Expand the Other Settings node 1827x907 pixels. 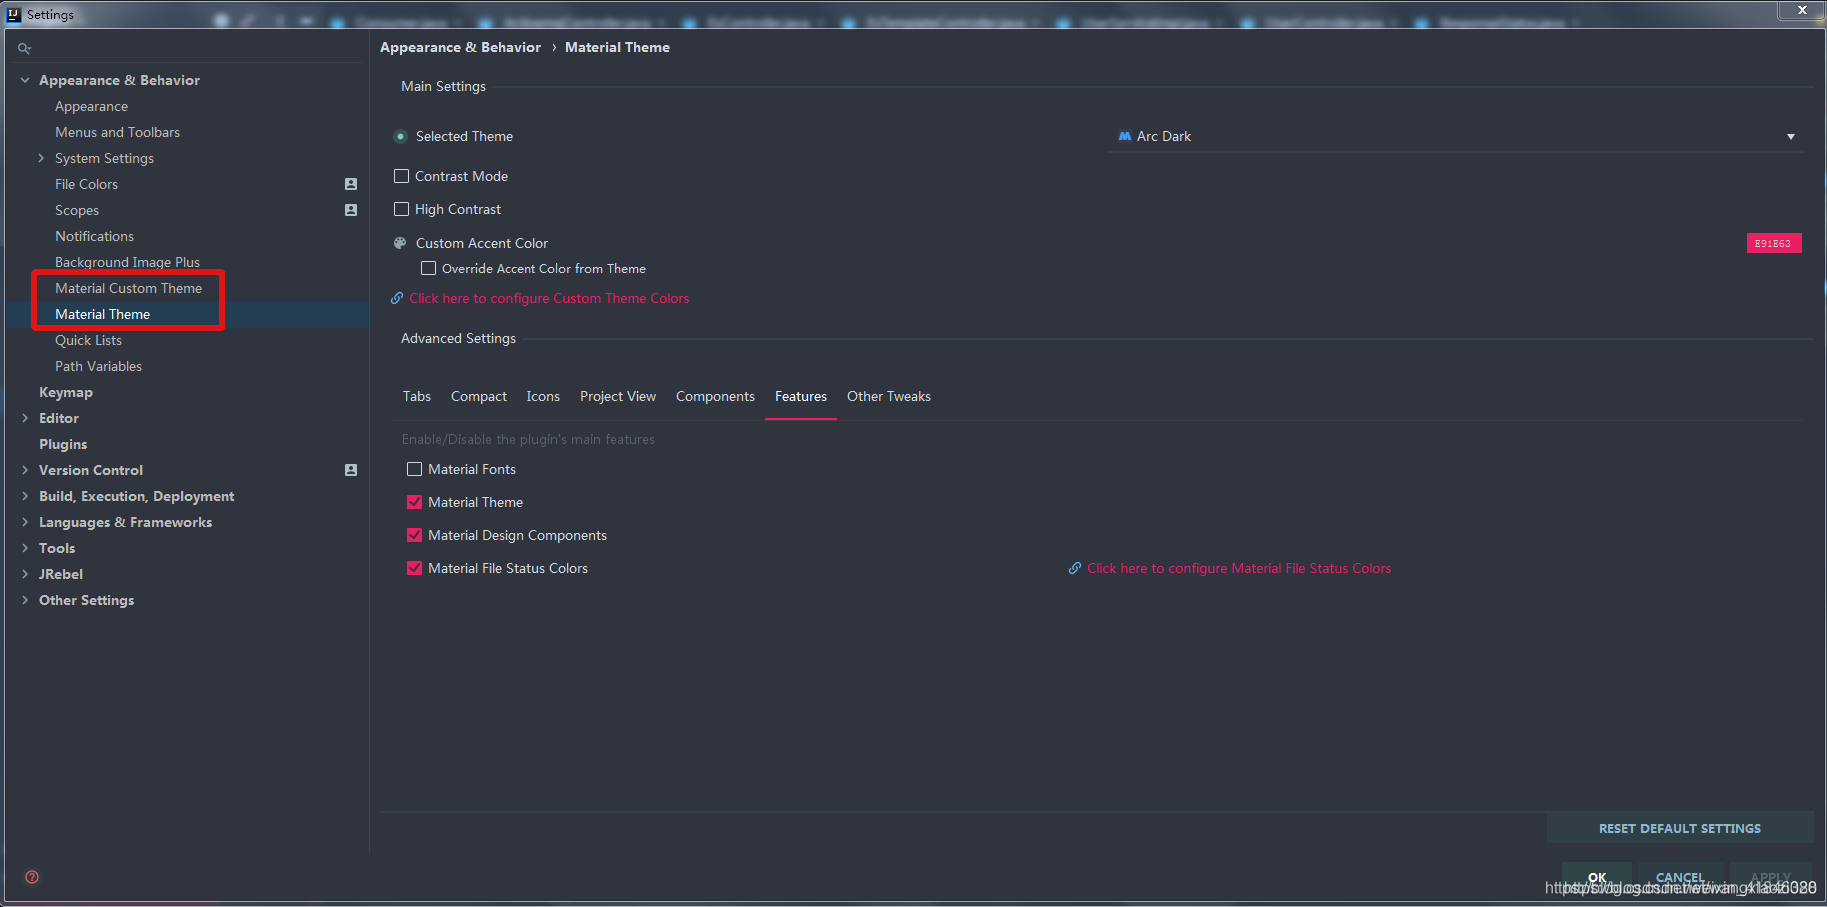25,600
